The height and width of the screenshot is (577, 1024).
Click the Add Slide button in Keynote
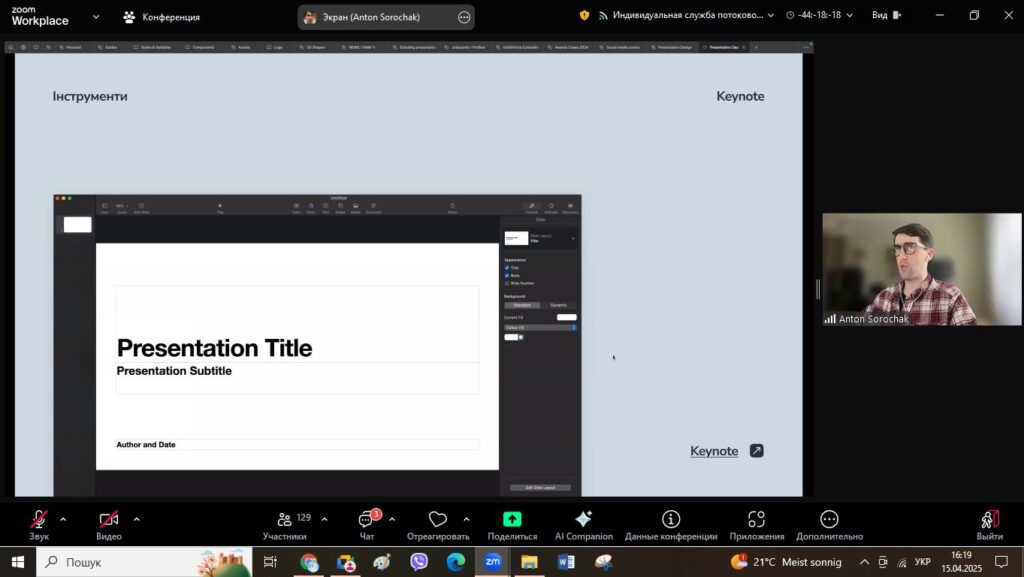point(141,208)
